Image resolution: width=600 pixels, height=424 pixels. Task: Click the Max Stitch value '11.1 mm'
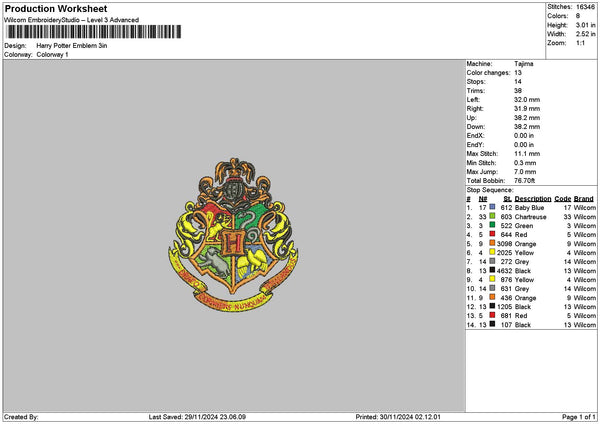[x=527, y=153]
